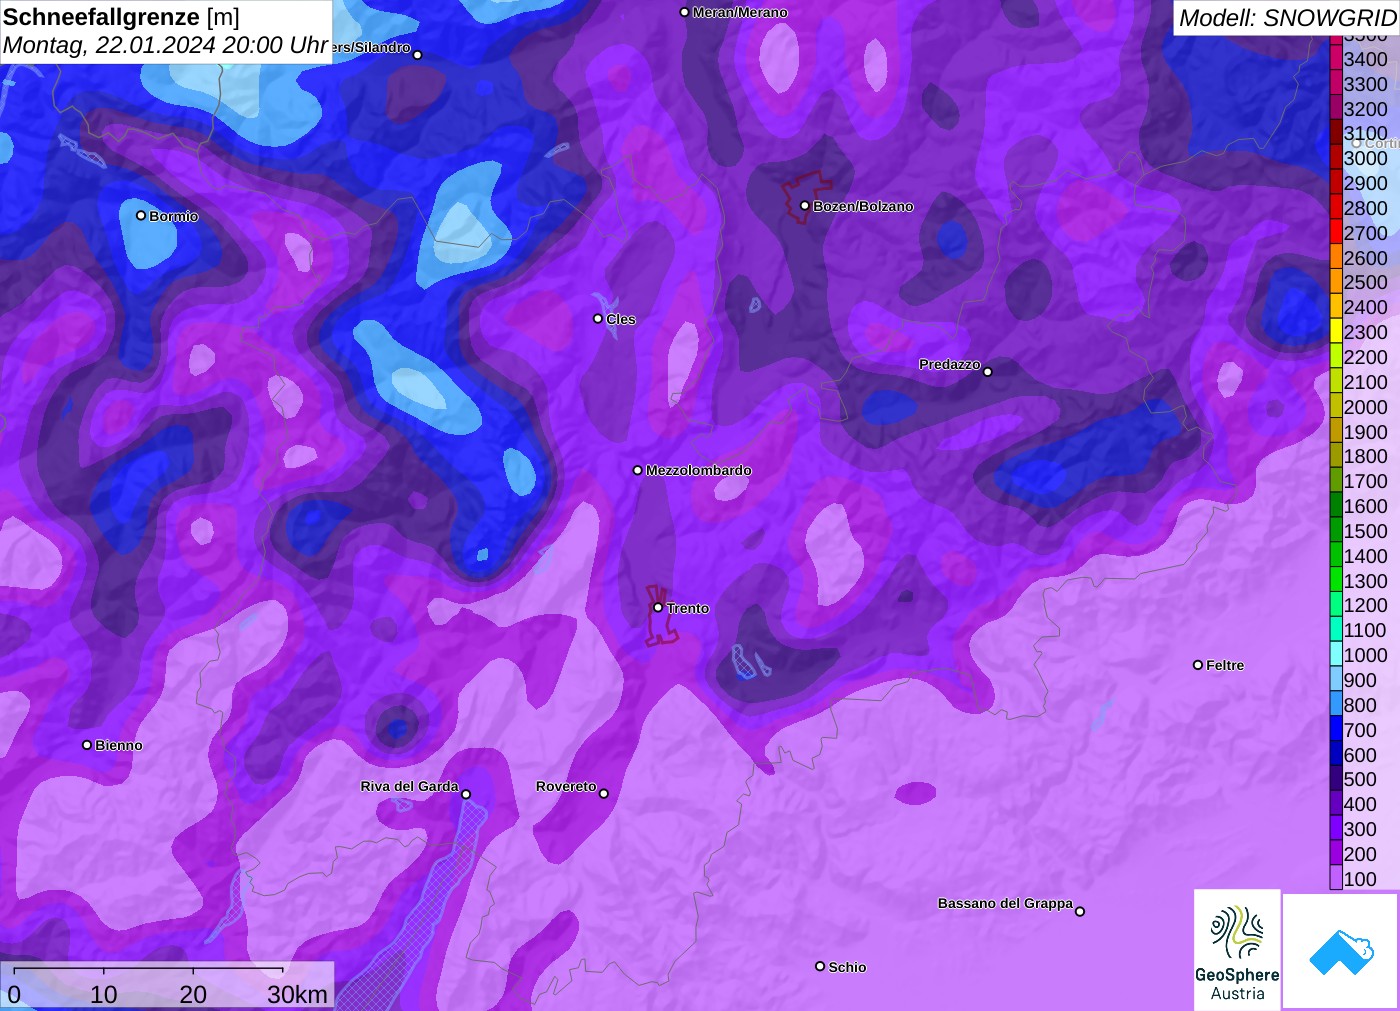Image resolution: width=1400 pixels, height=1011 pixels.
Task: Click the 'Bozen/Bolzano' city name label
Action: 863,206
